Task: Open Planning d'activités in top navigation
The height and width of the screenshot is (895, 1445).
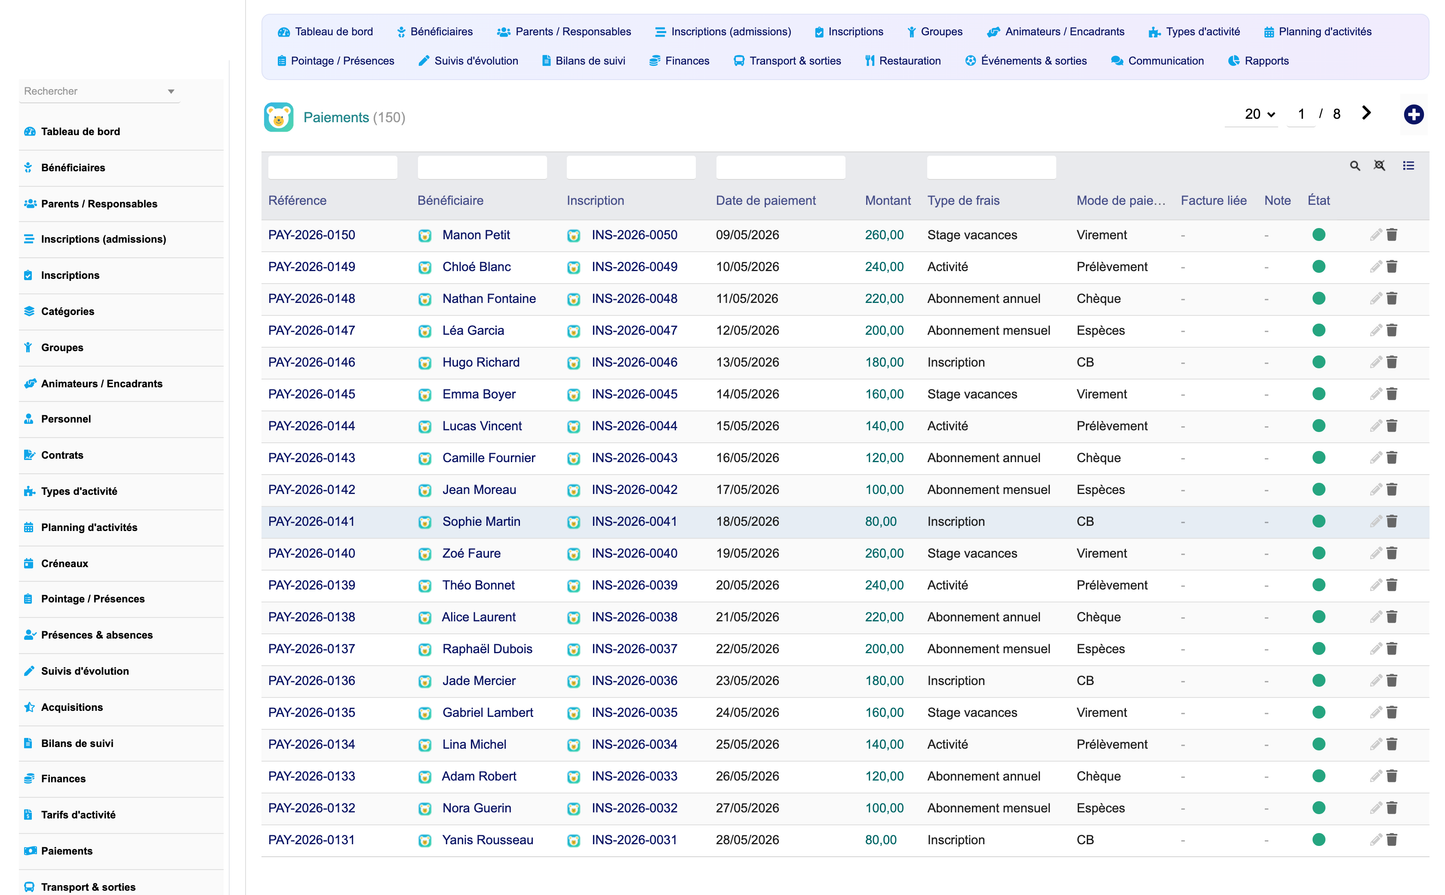Action: point(1317,32)
